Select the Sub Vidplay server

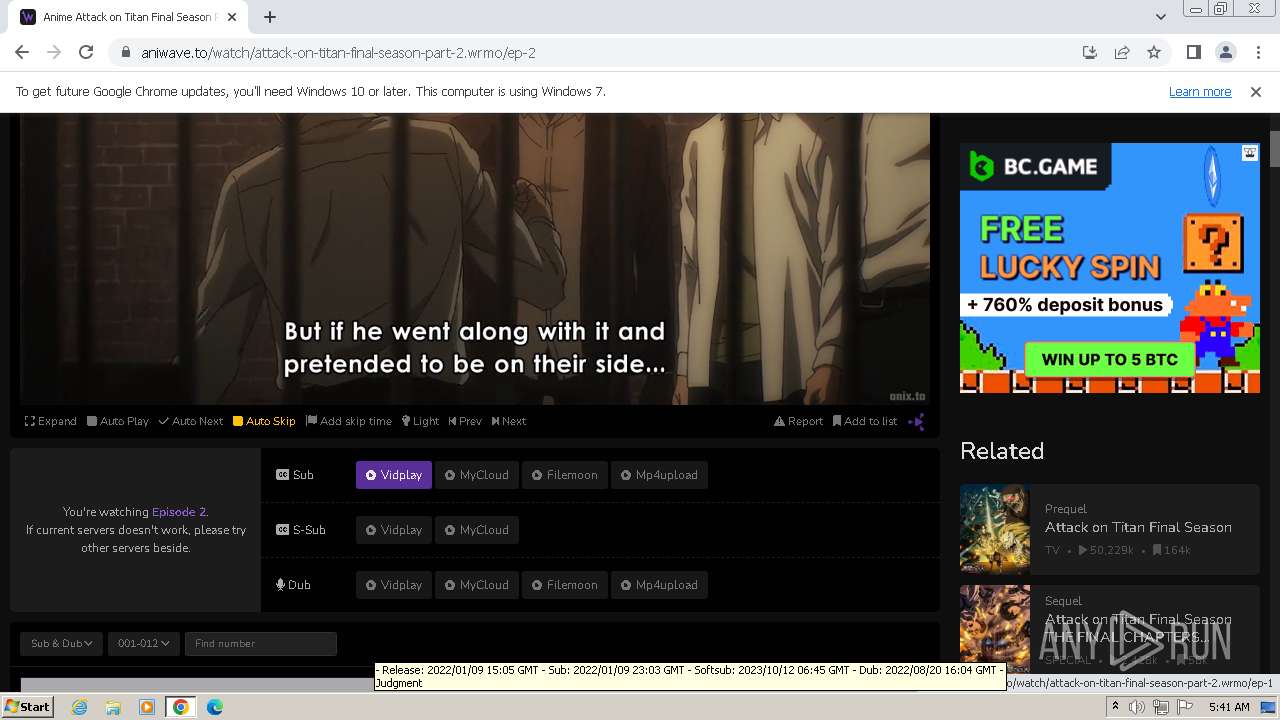[394, 475]
